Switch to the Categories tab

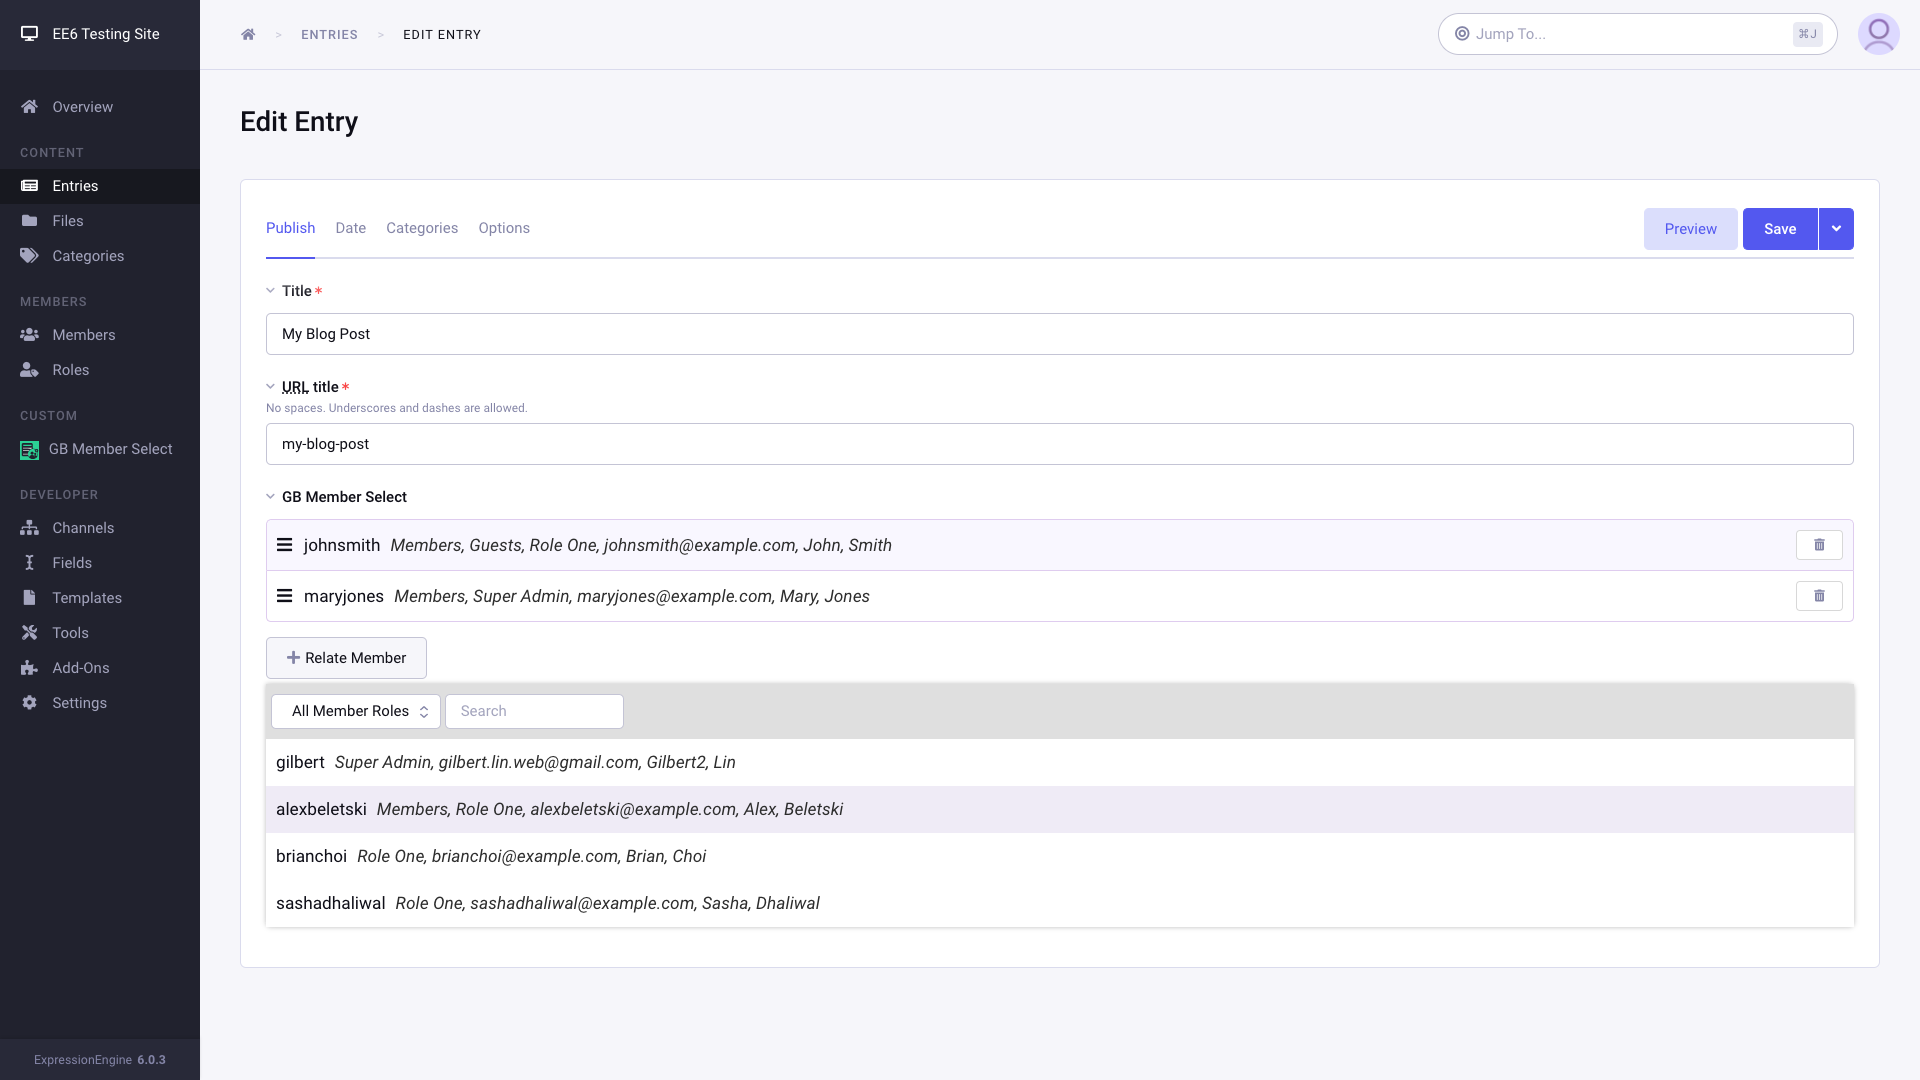422,228
